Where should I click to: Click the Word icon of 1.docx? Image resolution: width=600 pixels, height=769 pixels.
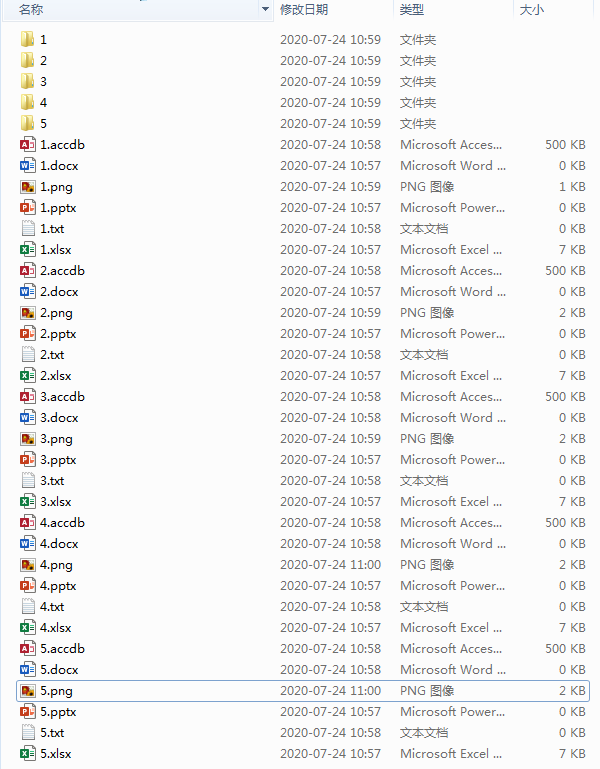click(28, 165)
